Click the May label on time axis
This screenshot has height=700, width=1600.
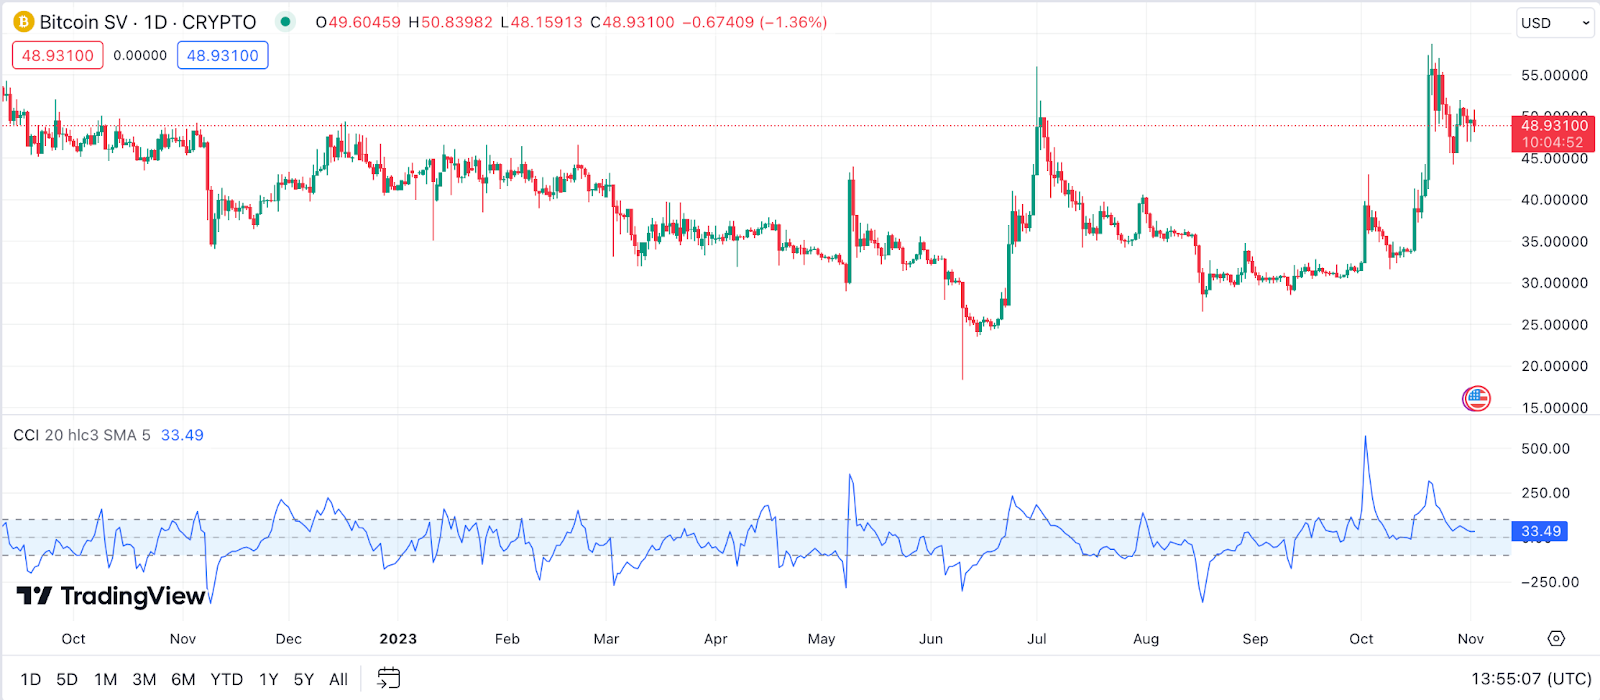(x=821, y=638)
